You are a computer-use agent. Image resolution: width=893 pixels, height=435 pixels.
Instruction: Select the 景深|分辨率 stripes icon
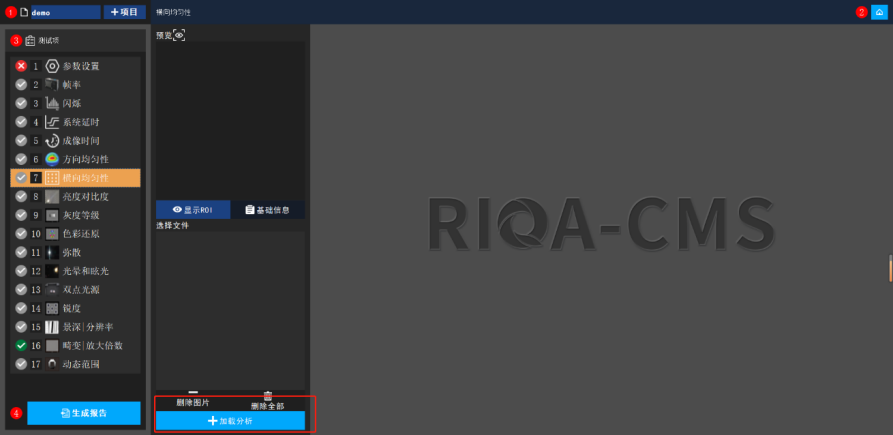pyautogui.click(x=52, y=327)
